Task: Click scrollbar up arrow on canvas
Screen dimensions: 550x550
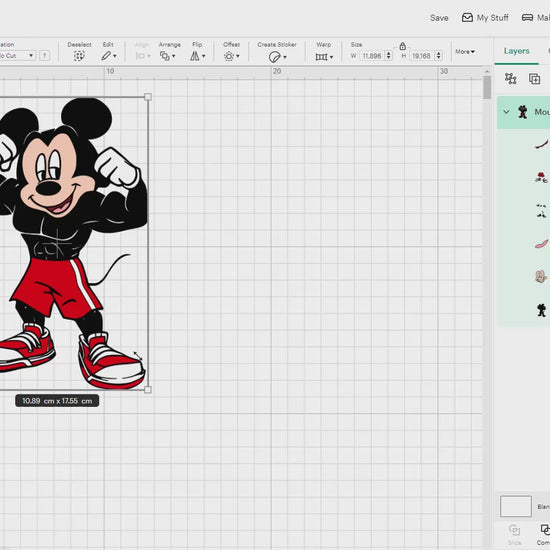Action: 487,72
